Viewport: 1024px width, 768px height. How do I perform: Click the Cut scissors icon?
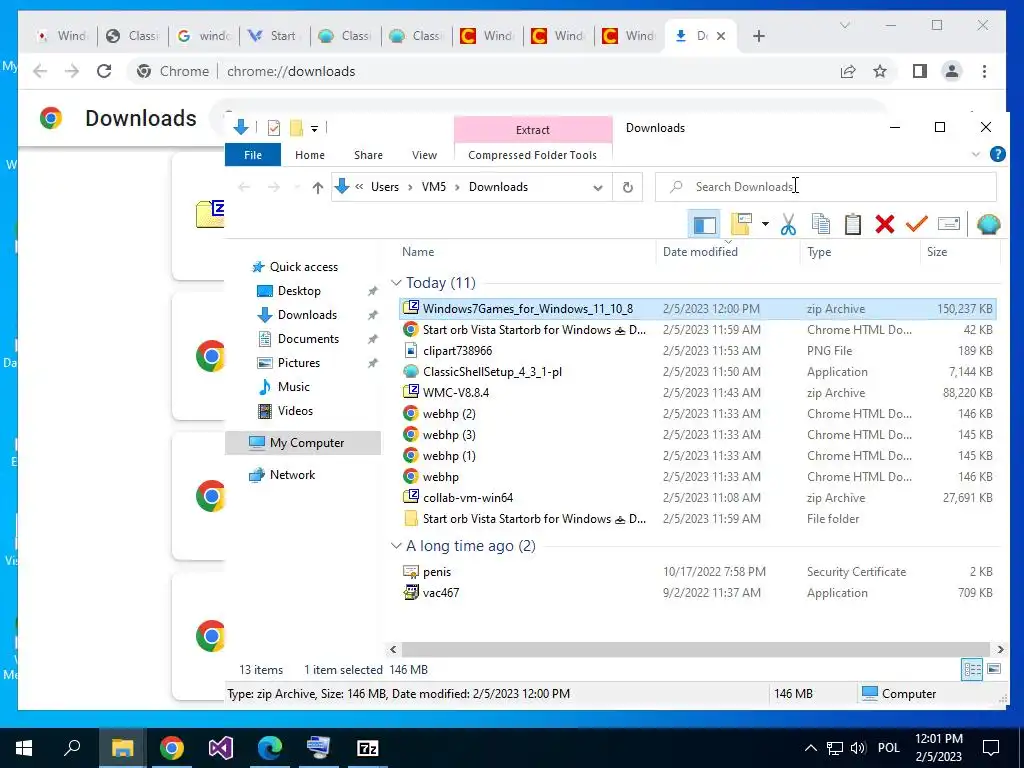pyautogui.click(x=788, y=224)
